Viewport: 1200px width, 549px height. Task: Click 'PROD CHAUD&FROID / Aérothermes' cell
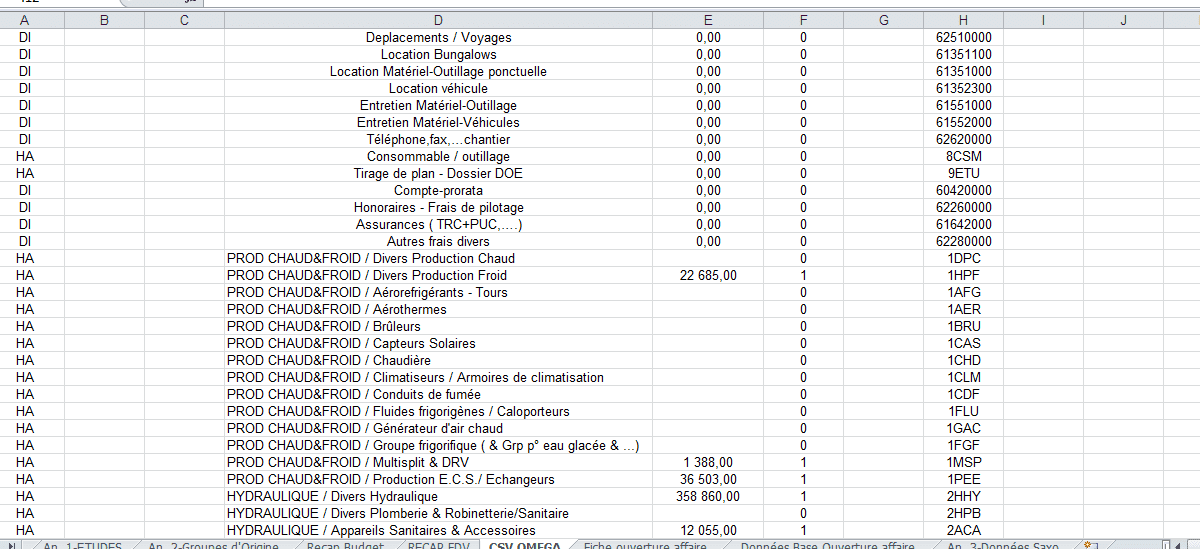pos(438,309)
